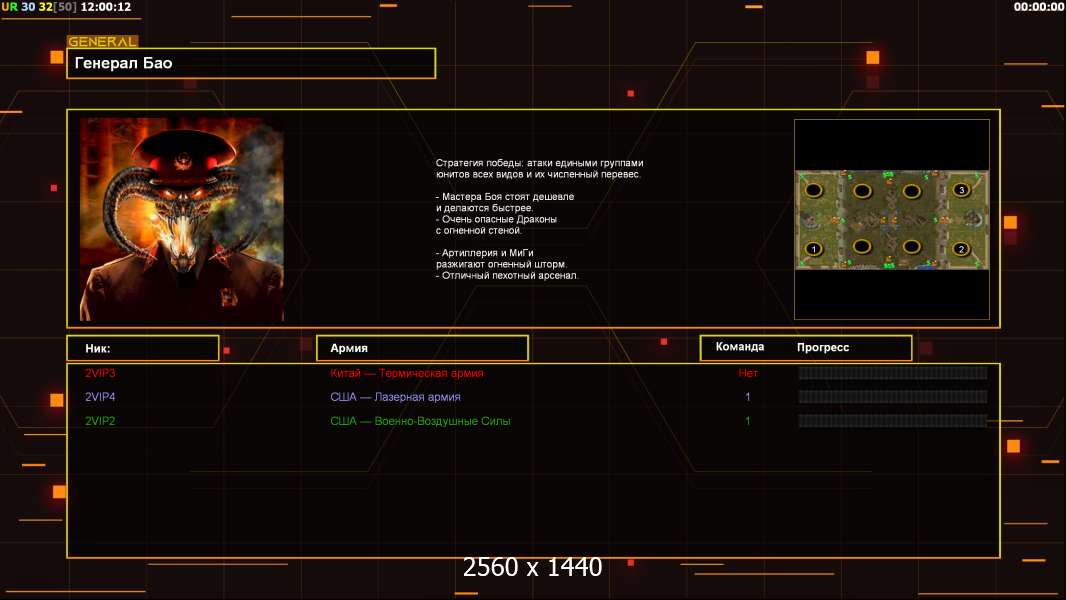Click 'Китай — Термическая армия' army entry
Image resolution: width=1066 pixels, height=600 pixels.
[x=407, y=373]
